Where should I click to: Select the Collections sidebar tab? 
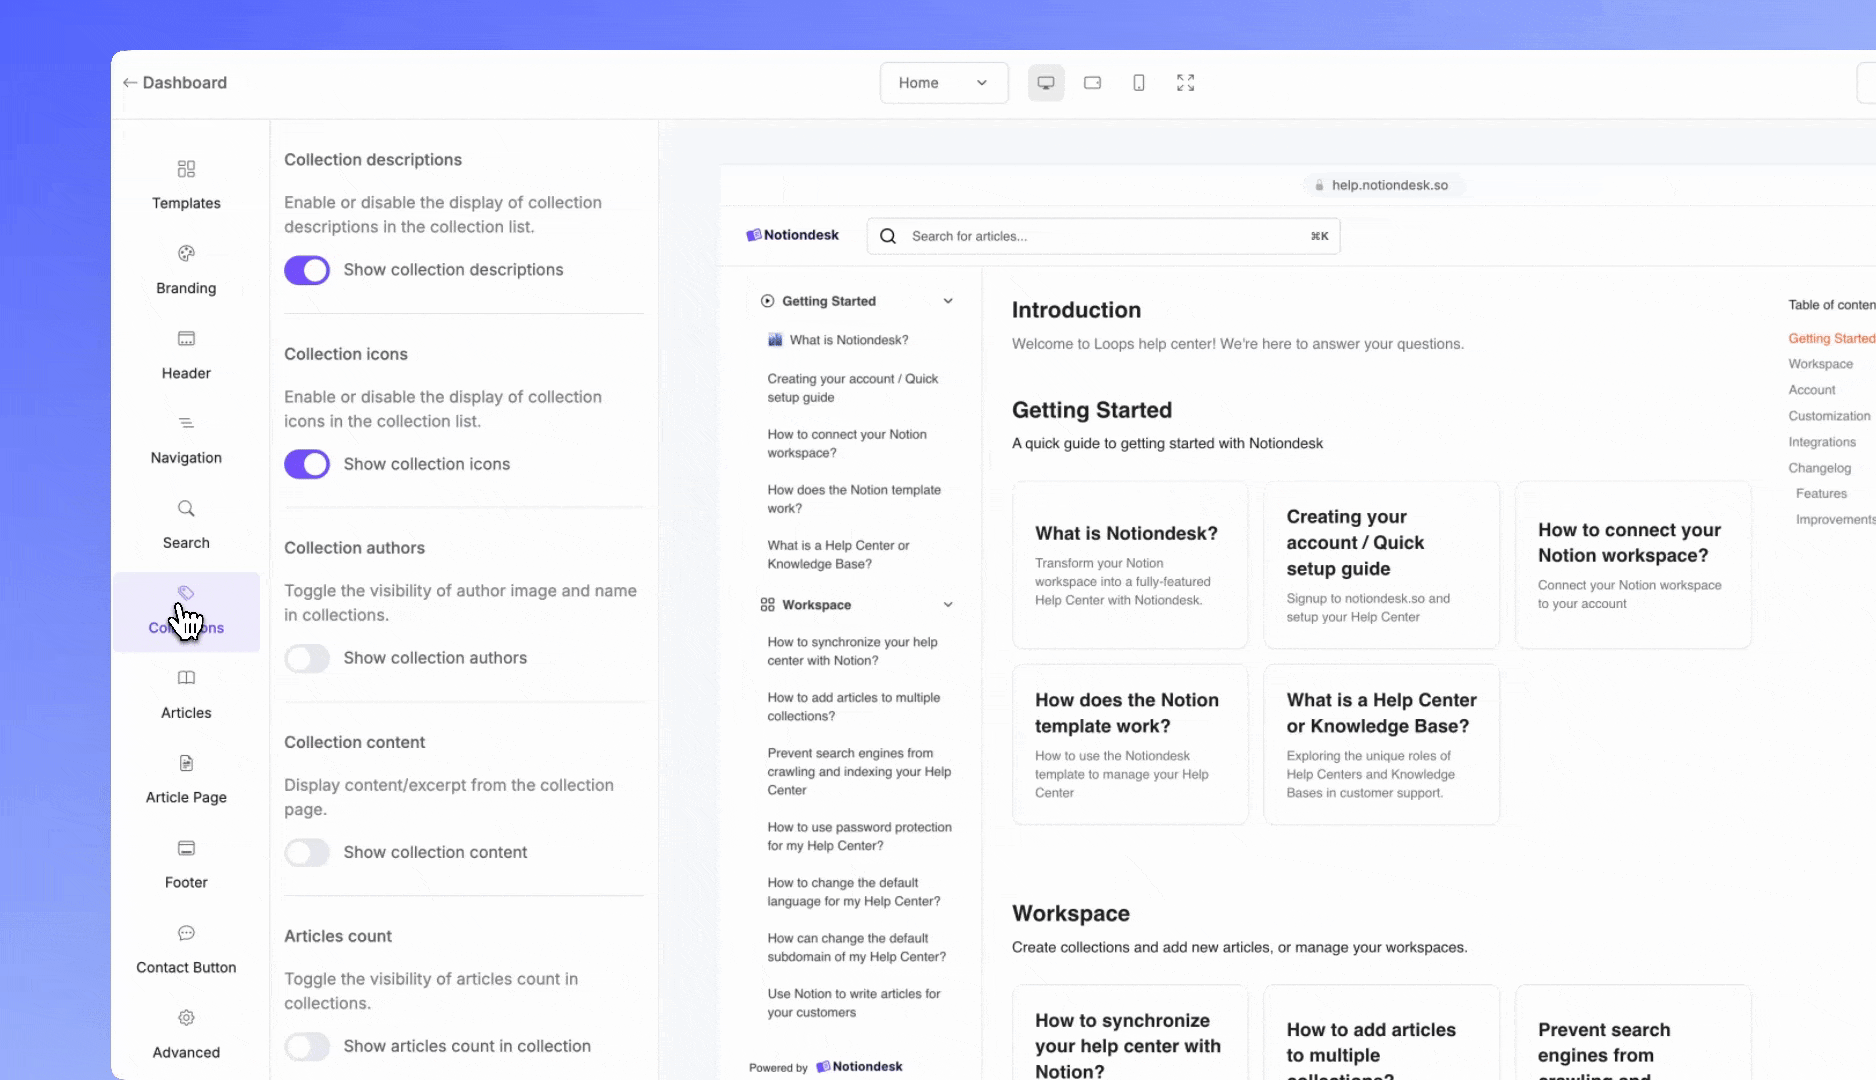point(186,612)
